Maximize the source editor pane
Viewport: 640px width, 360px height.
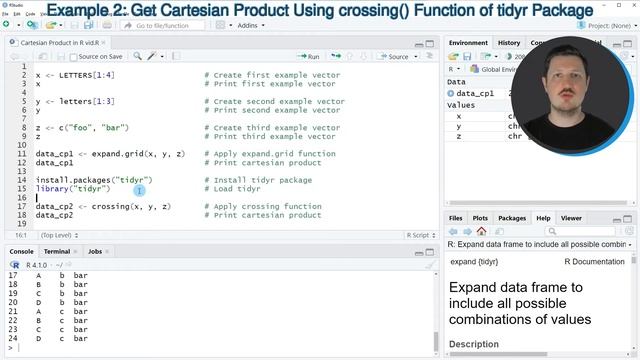click(430, 43)
